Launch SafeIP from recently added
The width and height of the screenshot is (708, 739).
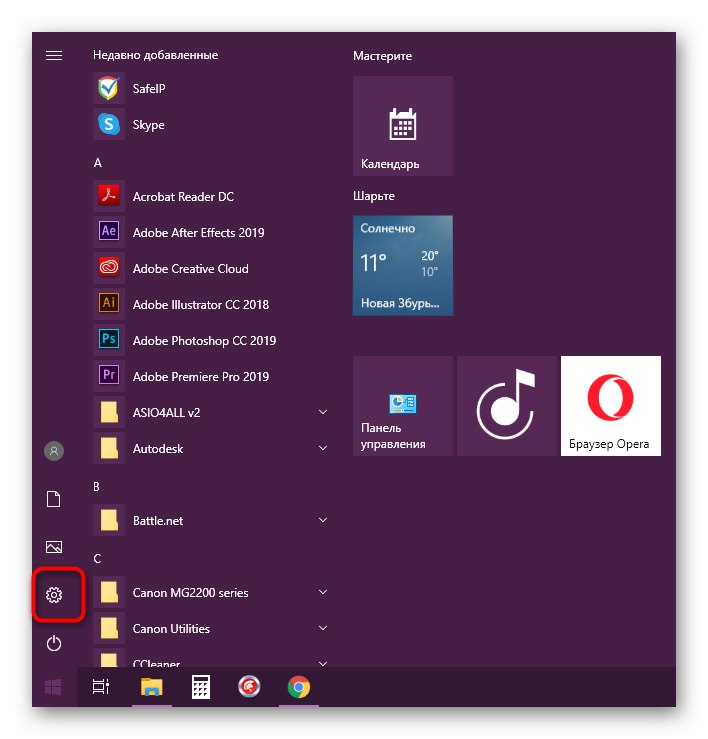(x=210, y=89)
